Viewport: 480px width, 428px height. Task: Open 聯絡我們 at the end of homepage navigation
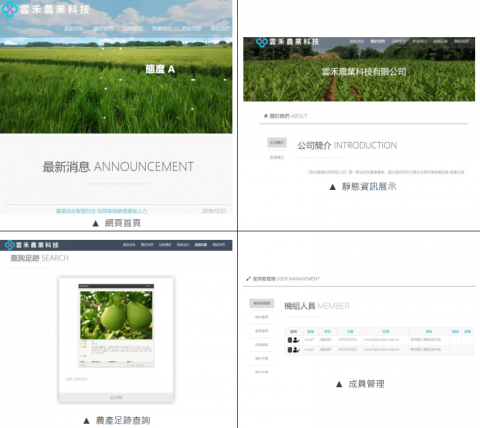point(221,29)
